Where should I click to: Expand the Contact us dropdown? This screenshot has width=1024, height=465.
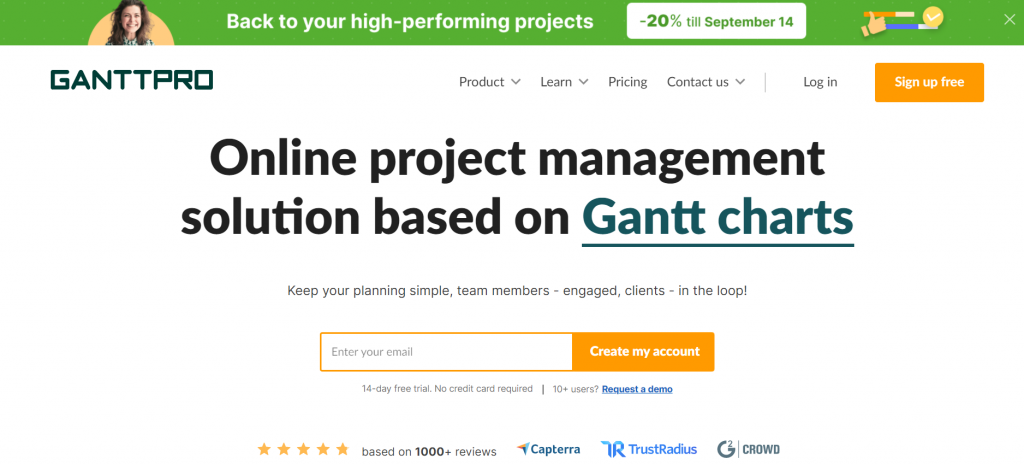[x=706, y=82]
